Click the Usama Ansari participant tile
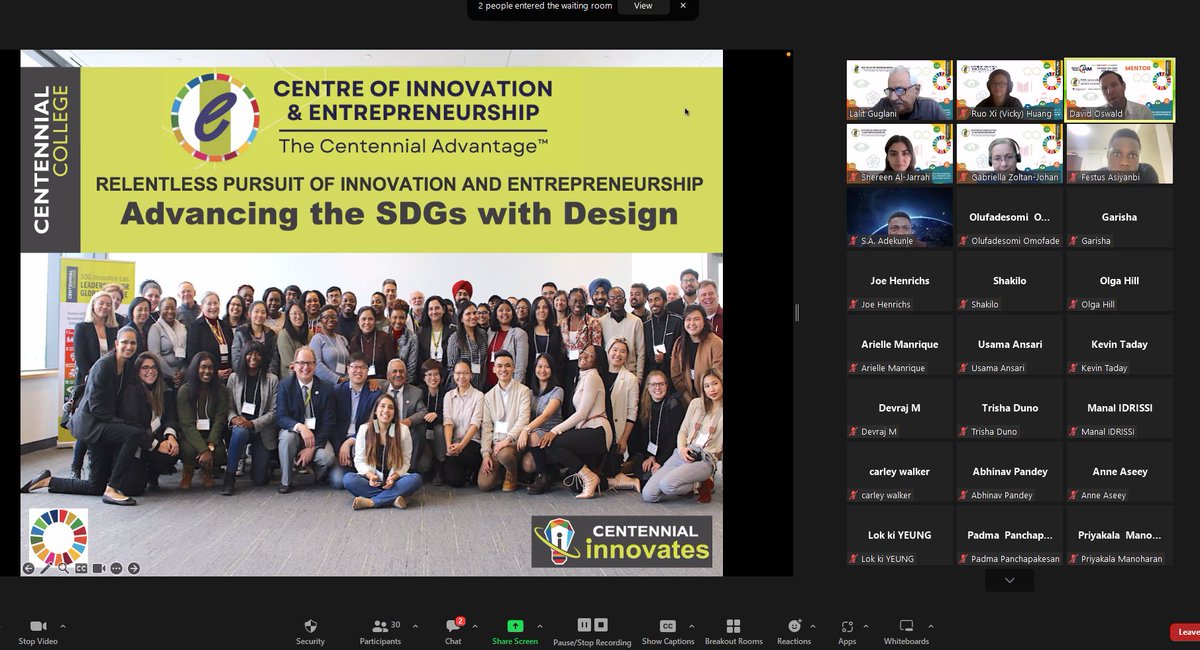Viewport: 1200px width, 650px height. pos(1009,345)
